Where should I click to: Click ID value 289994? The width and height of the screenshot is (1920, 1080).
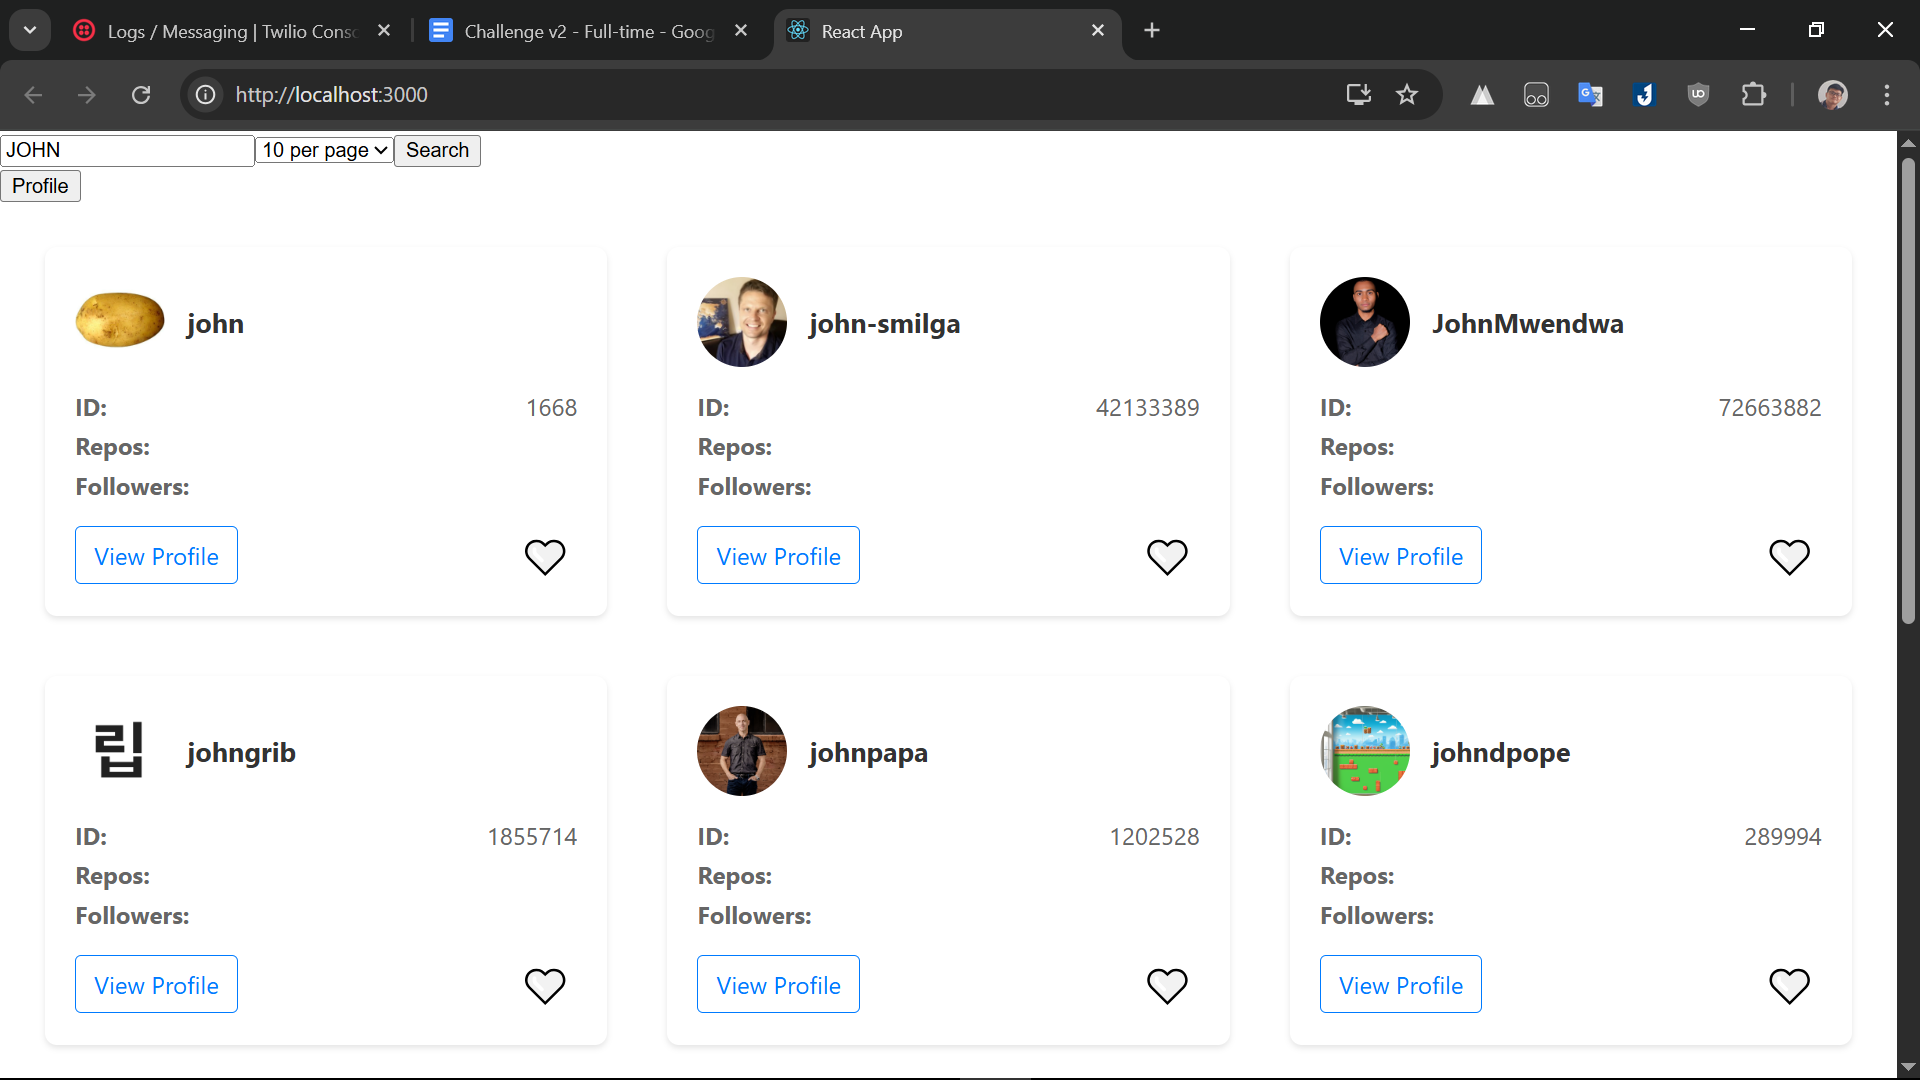pyautogui.click(x=1782, y=837)
